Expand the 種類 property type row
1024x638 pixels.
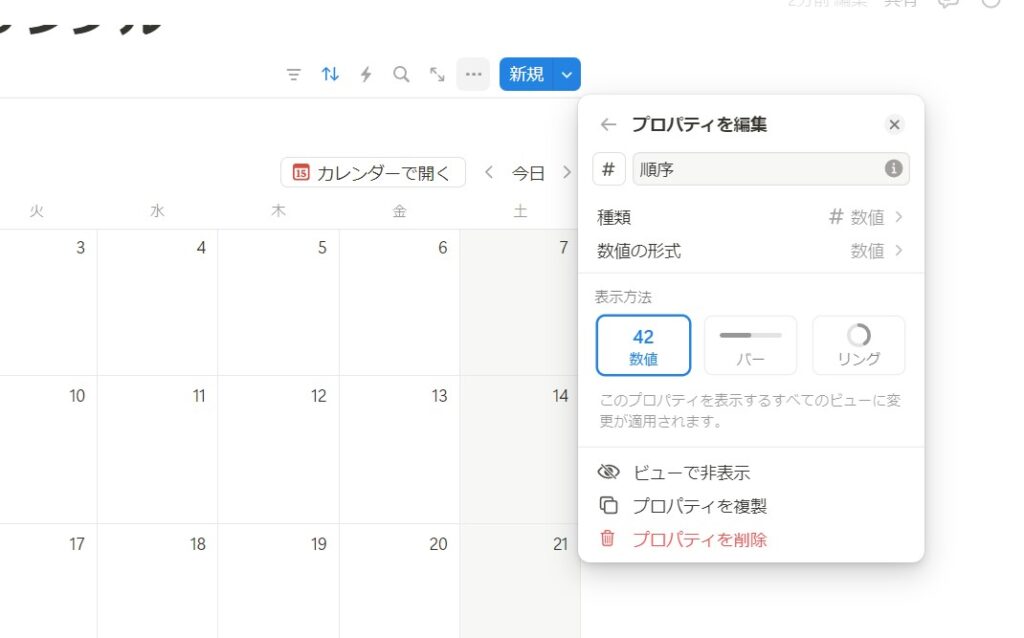(x=750, y=217)
